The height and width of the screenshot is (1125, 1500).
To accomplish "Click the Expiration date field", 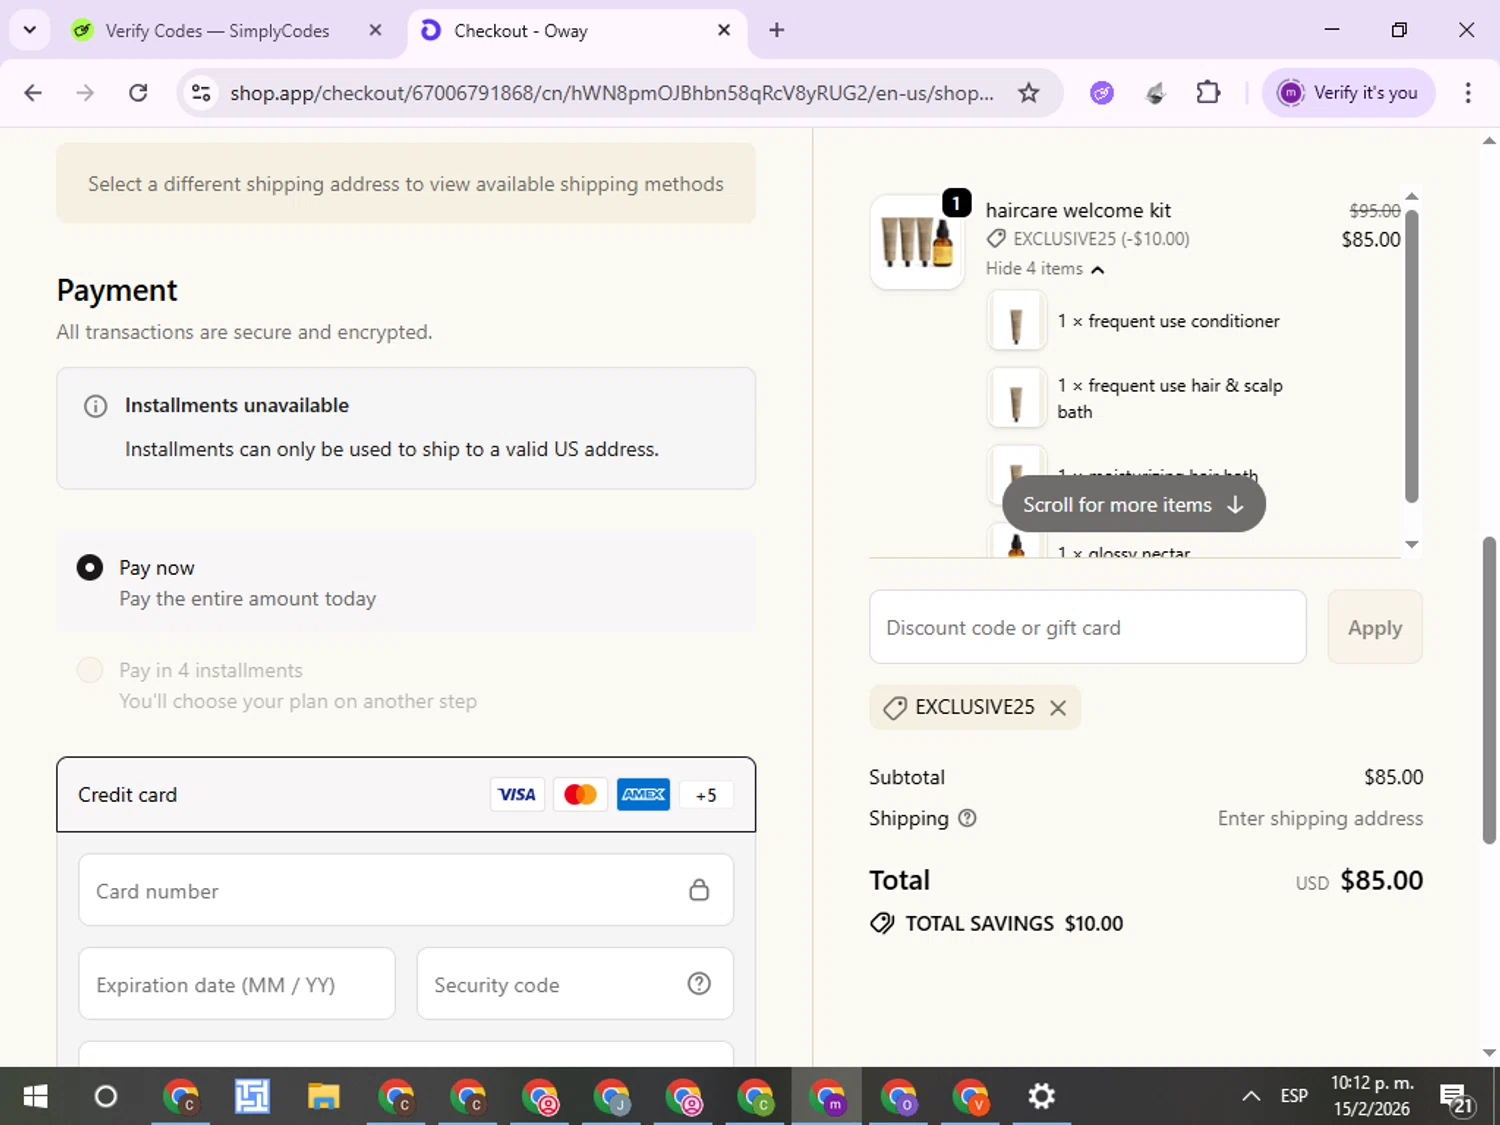I will 237,984.
